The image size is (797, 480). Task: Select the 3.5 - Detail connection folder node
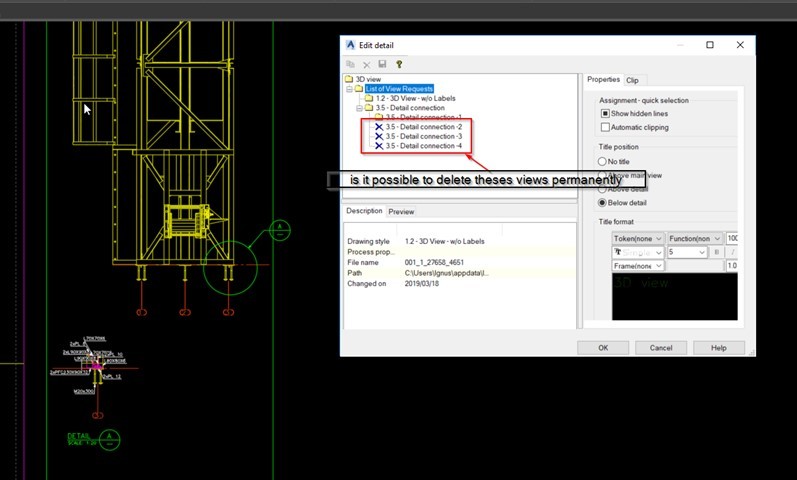point(410,108)
